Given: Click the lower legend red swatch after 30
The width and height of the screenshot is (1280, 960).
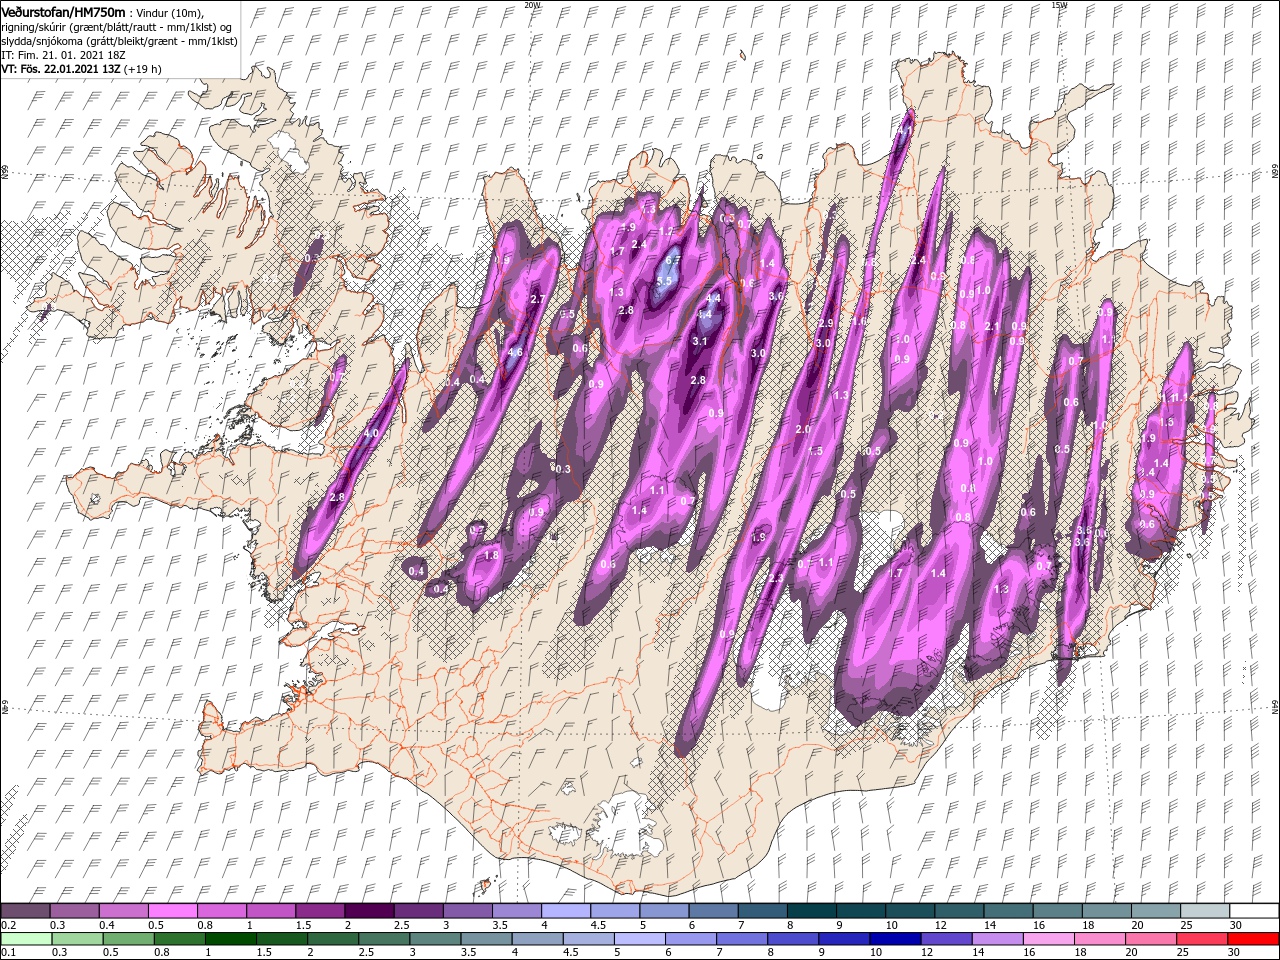Looking at the screenshot, I should [x=1253, y=939].
